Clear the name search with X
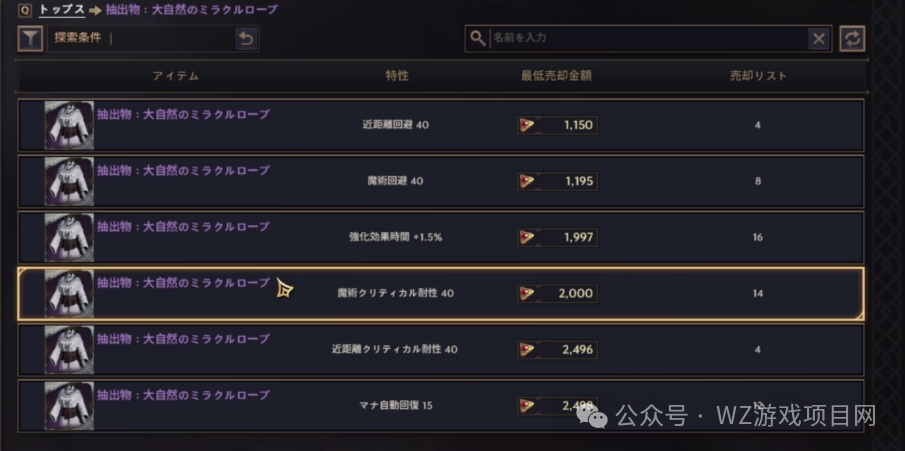Image resolution: width=905 pixels, height=451 pixels. (819, 38)
